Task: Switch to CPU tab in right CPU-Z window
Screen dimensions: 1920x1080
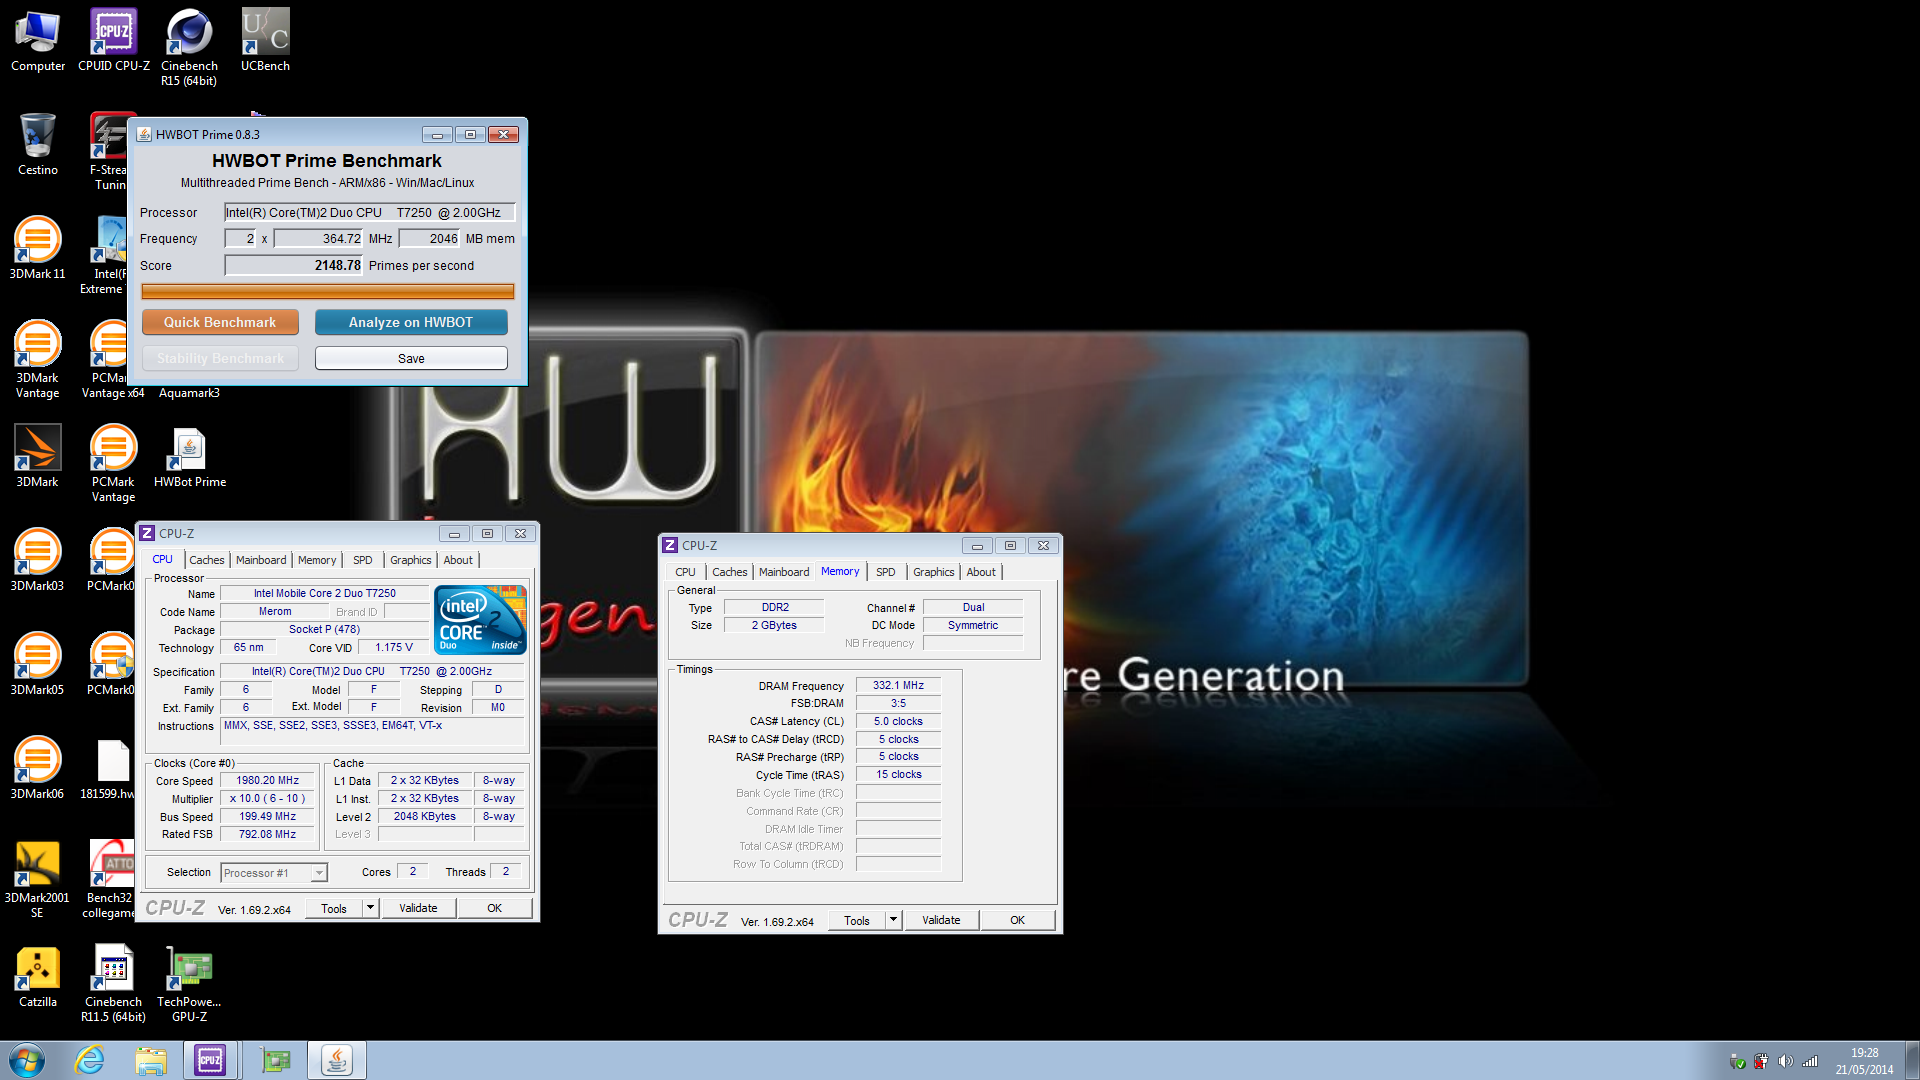Action: click(685, 572)
